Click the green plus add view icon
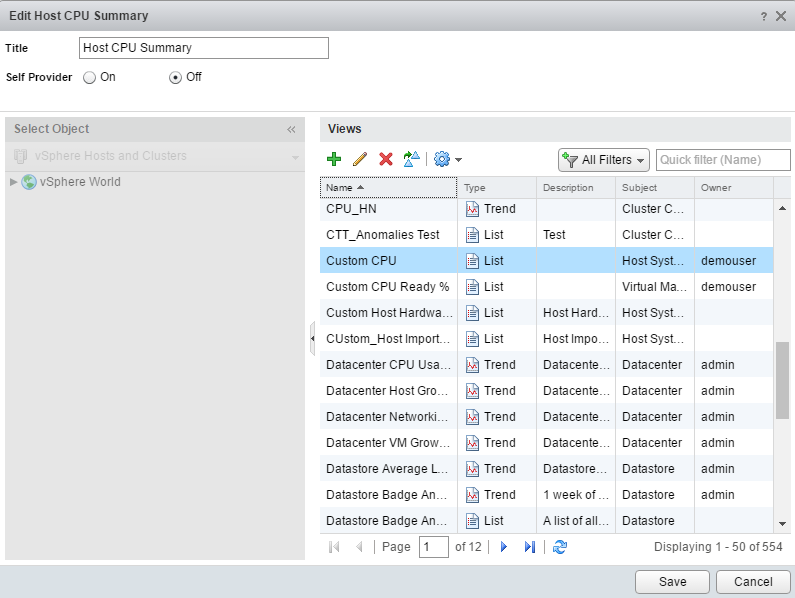The image size is (795, 598). (x=334, y=160)
